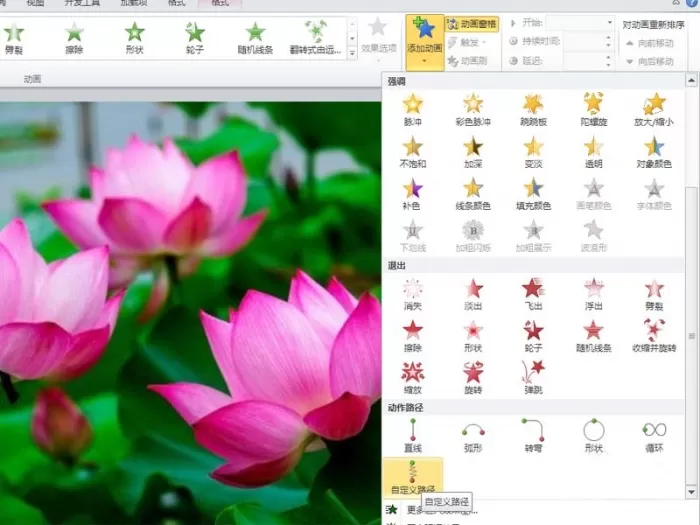Open the 添加动画 dropdown button

pyautogui.click(x=425, y=43)
